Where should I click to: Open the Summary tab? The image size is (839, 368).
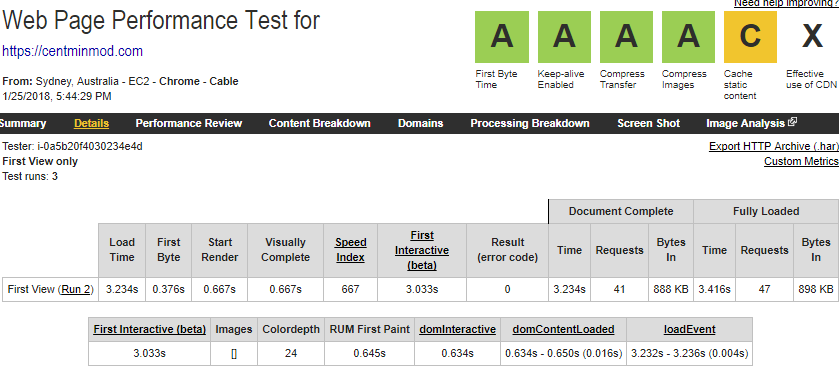(x=22, y=124)
